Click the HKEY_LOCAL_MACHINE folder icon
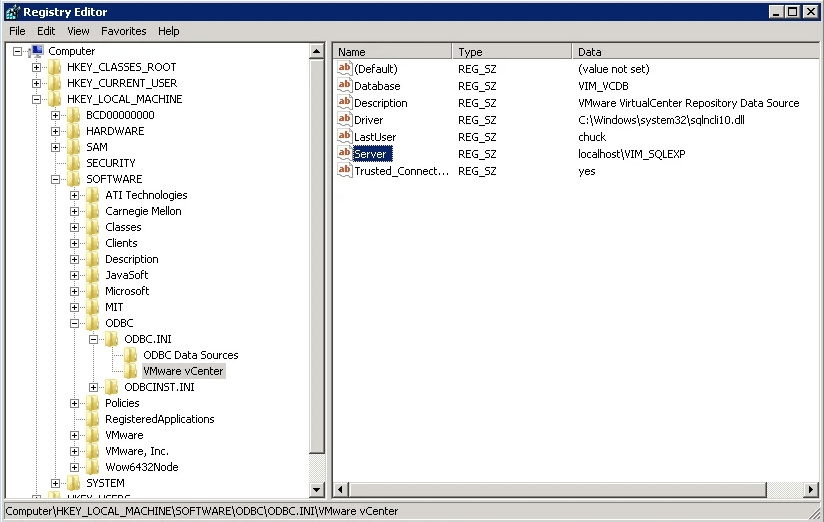 55,99
